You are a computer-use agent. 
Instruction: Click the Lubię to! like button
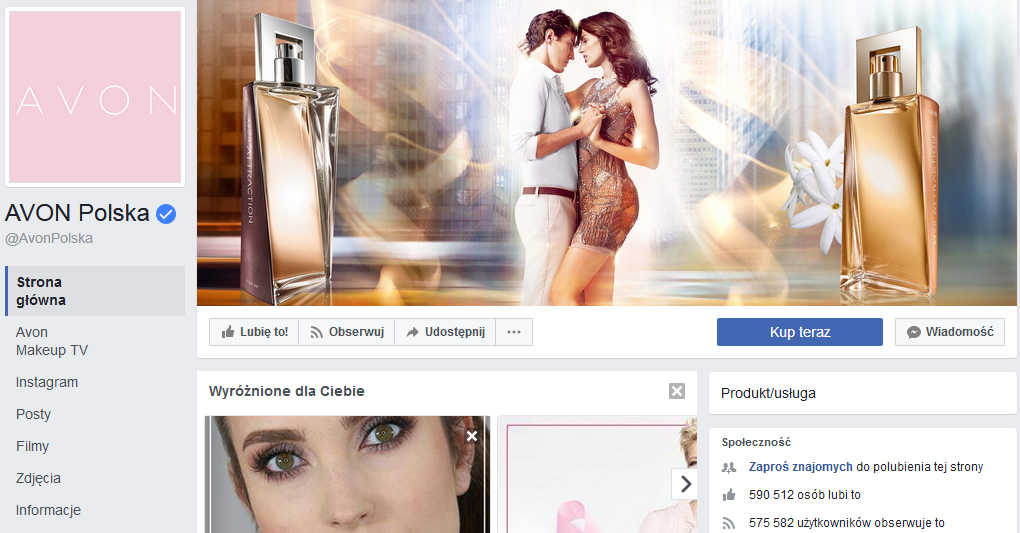click(x=254, y=332)
